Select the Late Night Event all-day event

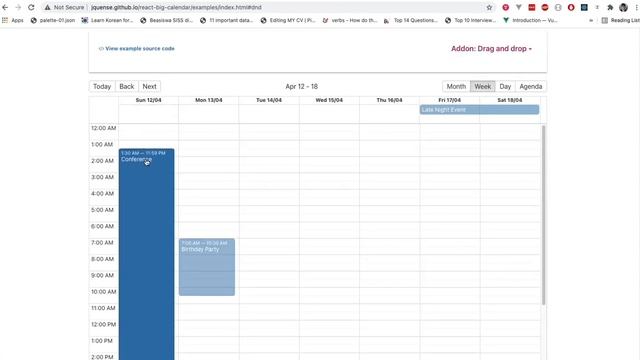pos(480,109)
